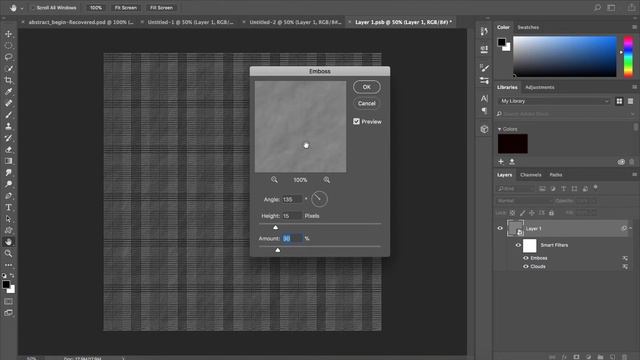The image size is (640, 360).
Task: Open the Character panel icon
Action: pyautogui.click(x=484, y=98)
